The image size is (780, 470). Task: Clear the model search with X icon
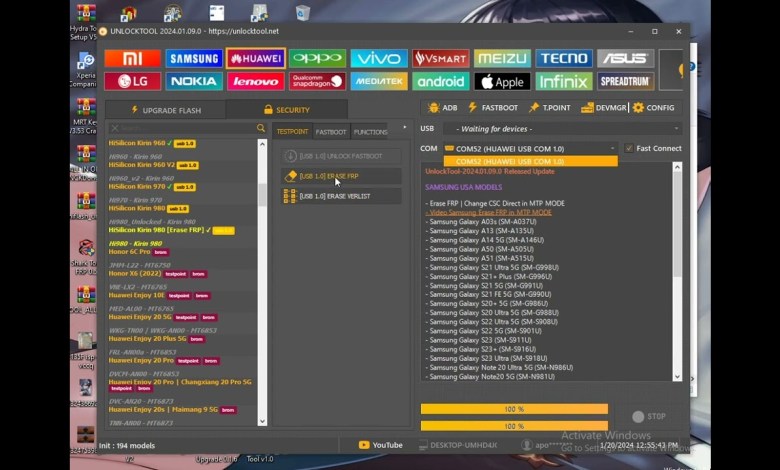[x=114, y=128]
